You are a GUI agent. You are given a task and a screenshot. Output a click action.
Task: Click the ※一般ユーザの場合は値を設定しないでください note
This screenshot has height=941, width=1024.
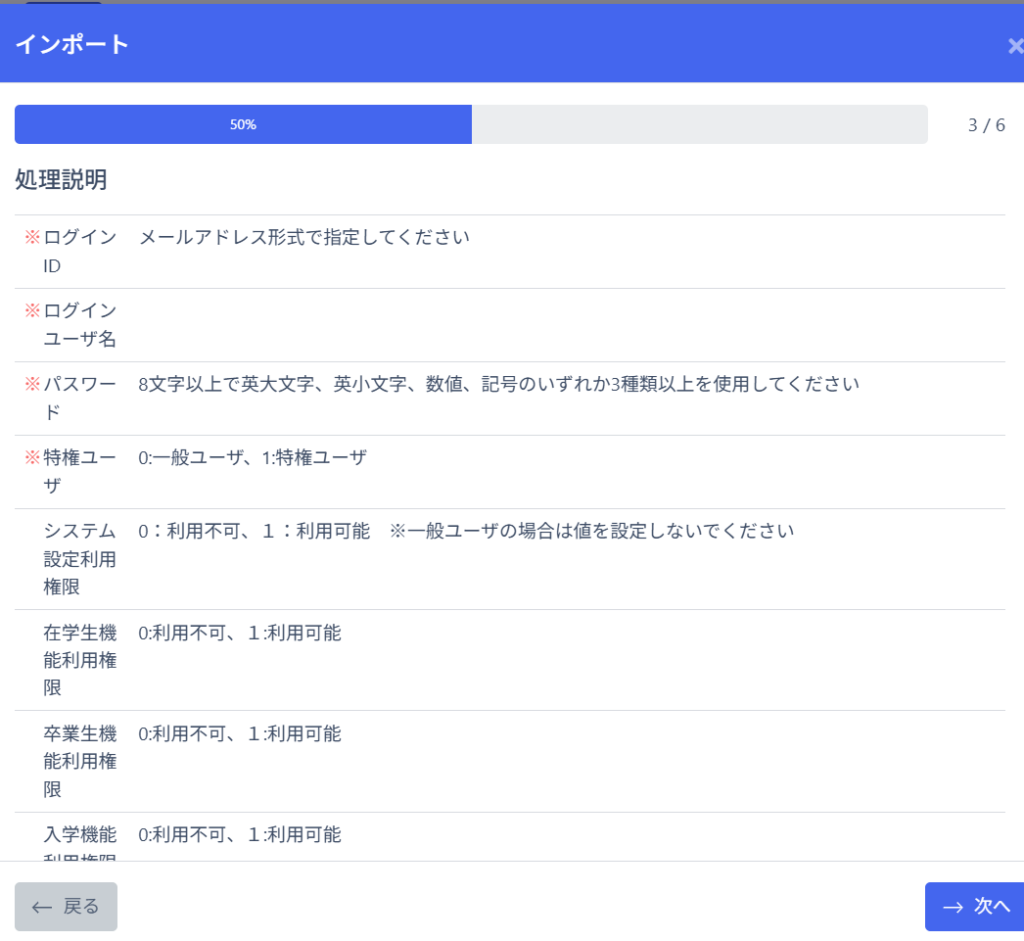click(591, 531)
